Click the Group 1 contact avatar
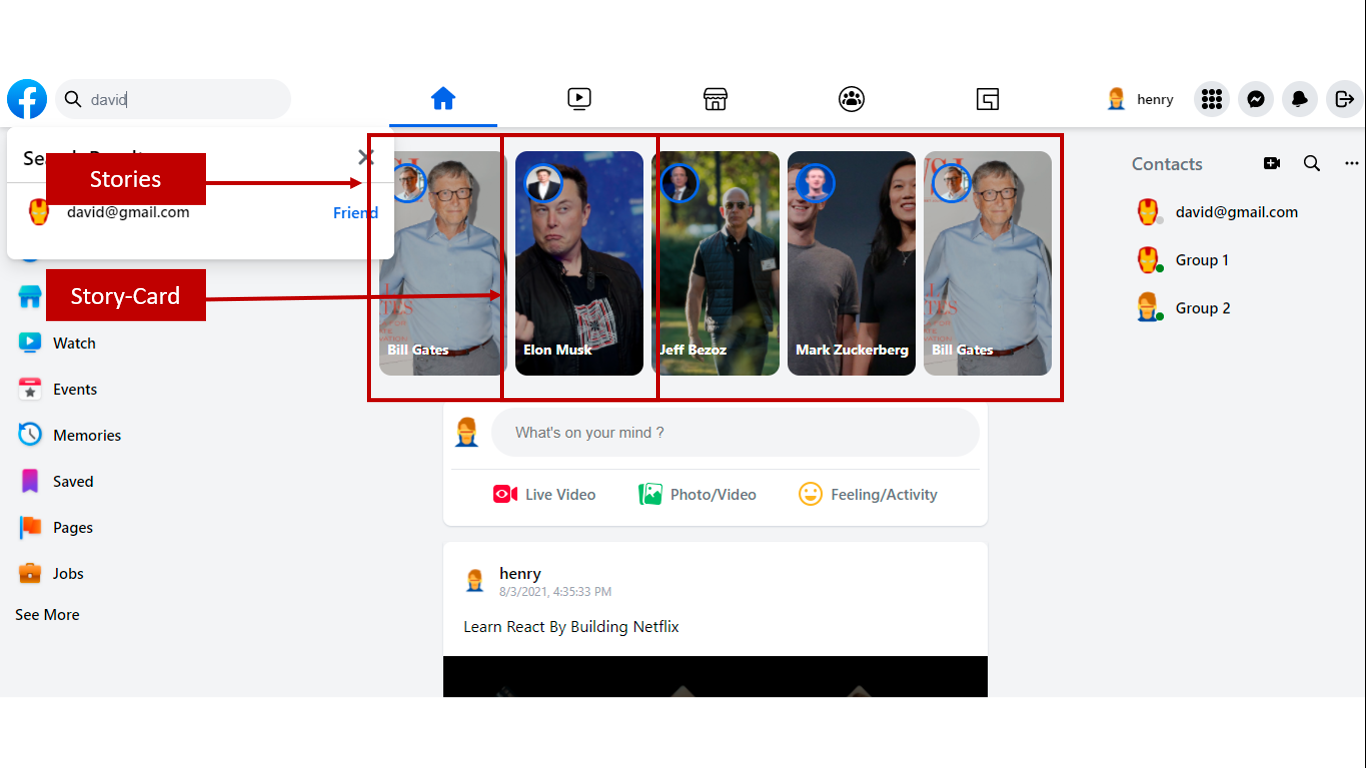This screenshot has width=1366, height=768. click(1148, 260)
